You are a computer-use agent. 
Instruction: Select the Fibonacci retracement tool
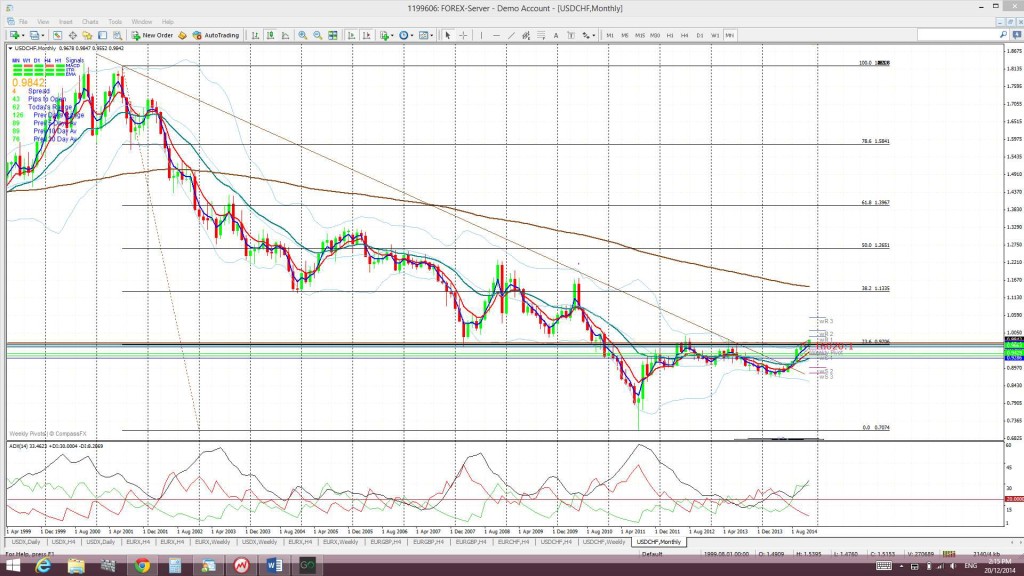pyautogui.click(x=541, y=35)
